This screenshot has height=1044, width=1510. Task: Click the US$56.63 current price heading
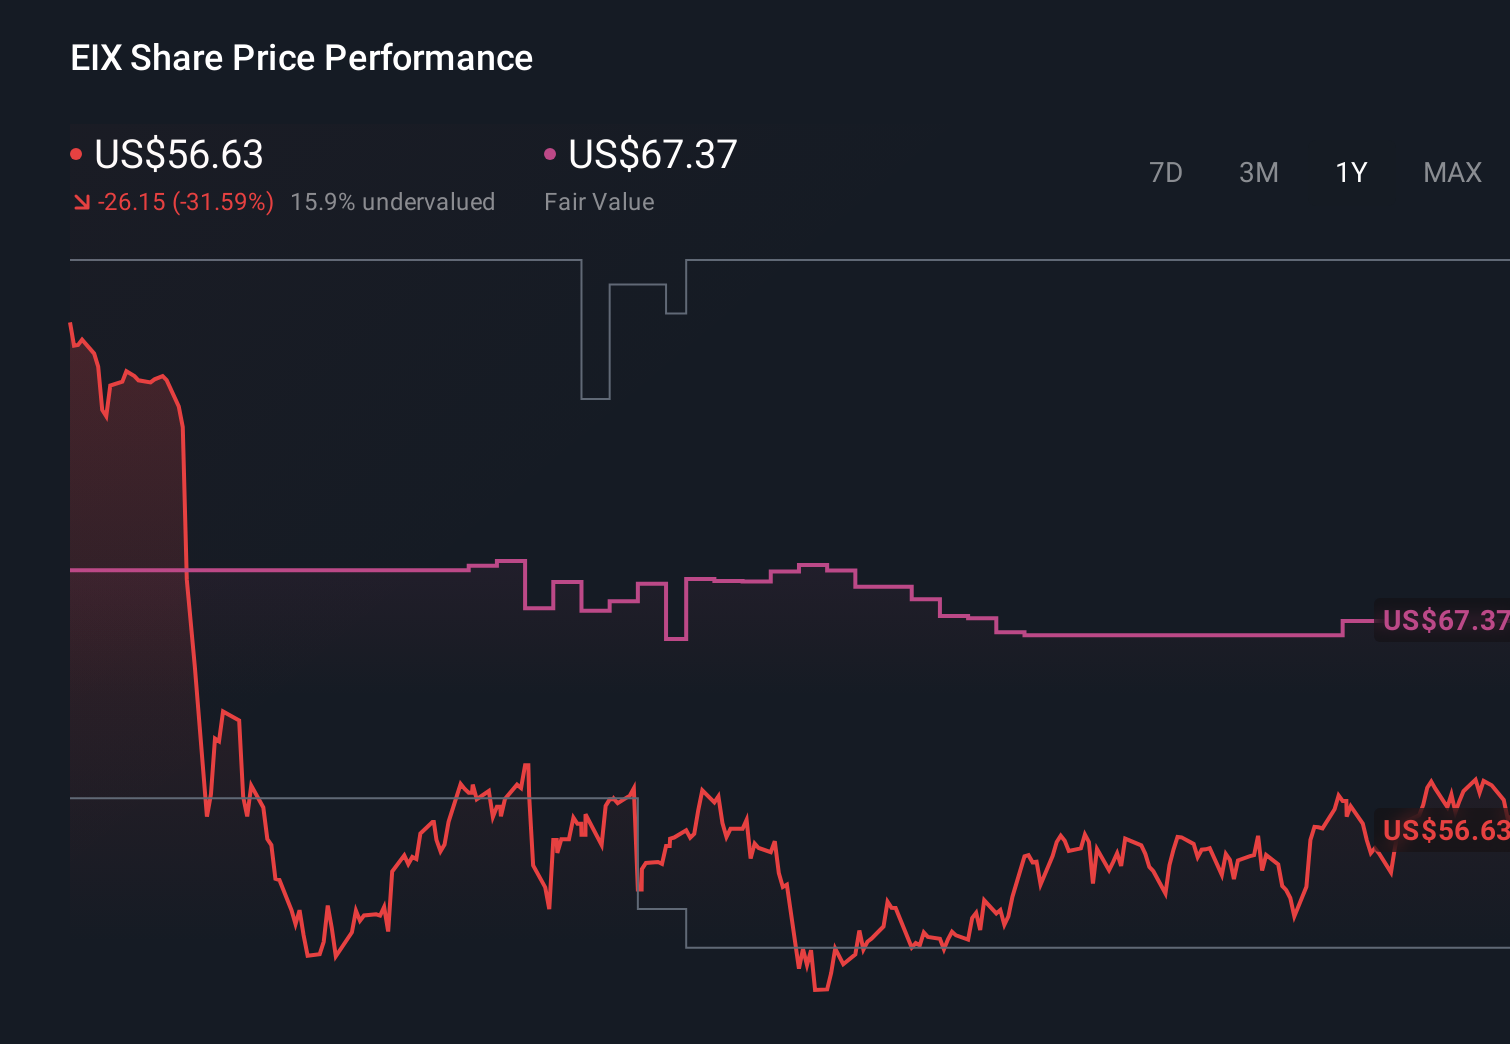coord(178,155)
